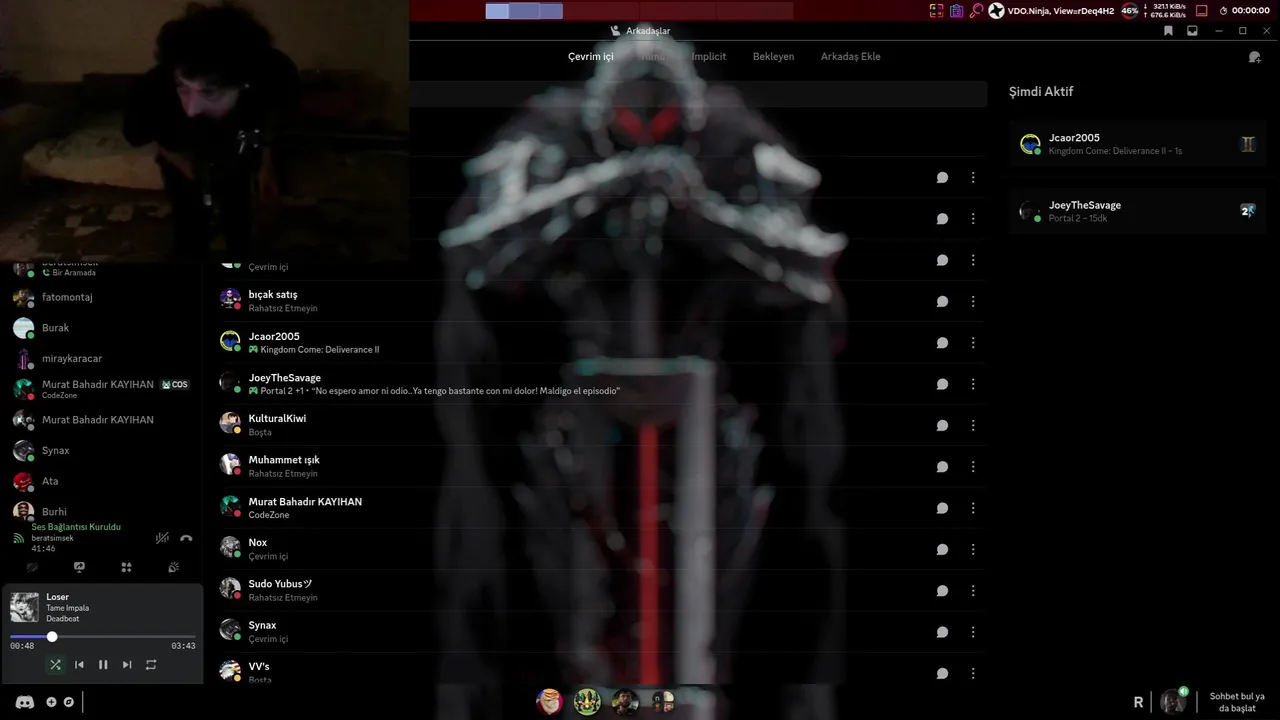Click the VDO.Ninja tray entry
This screenshot has width=1280, height=720.
[x=1051, y=11]
